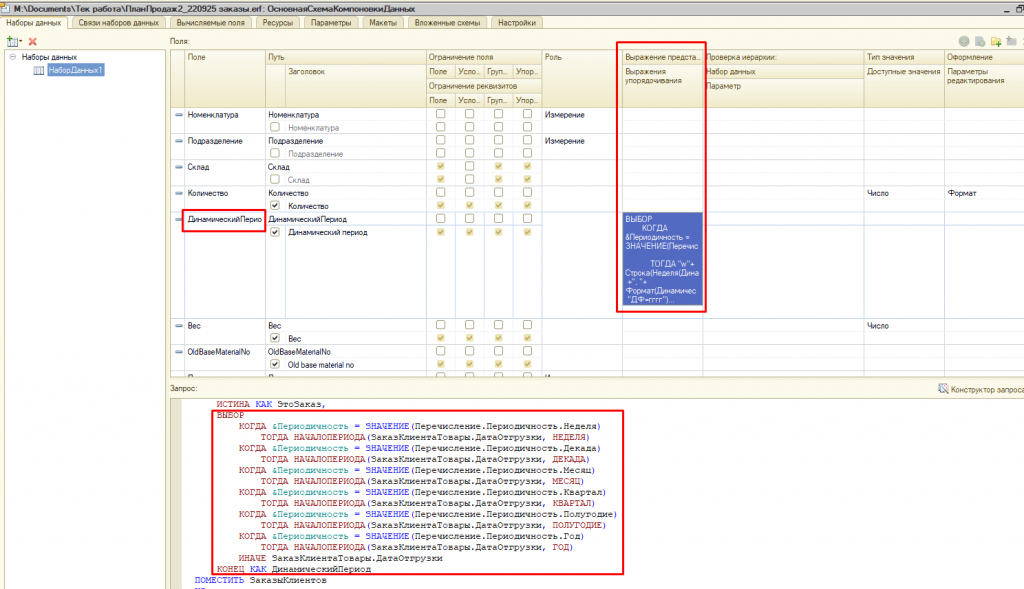1024x589 pixels.
Task: Click the red X delete dataset icon
Action: click(32, 41)
